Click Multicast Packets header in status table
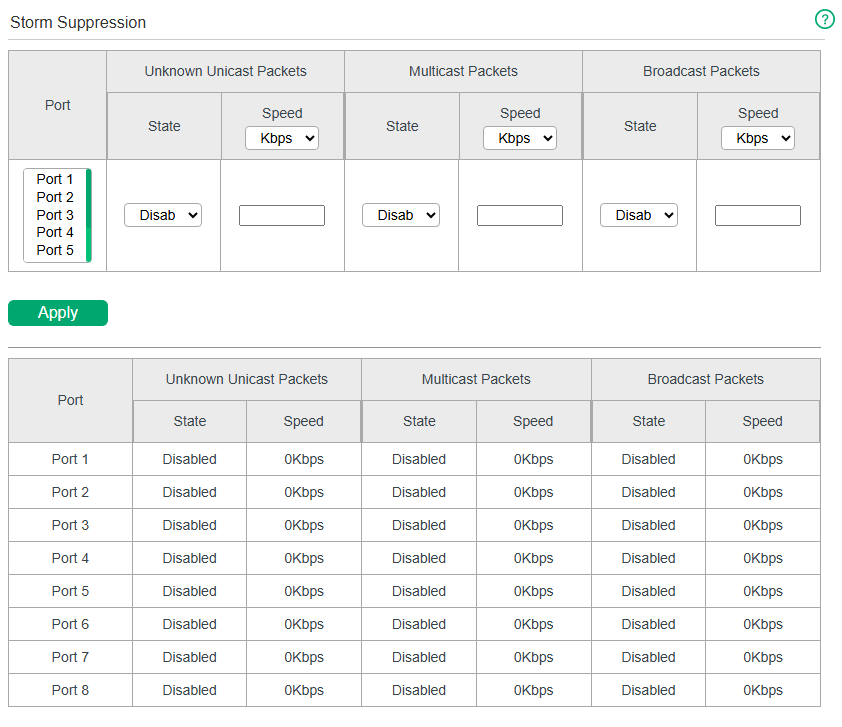Screen dimensions: 842x727 pos(476,379)
